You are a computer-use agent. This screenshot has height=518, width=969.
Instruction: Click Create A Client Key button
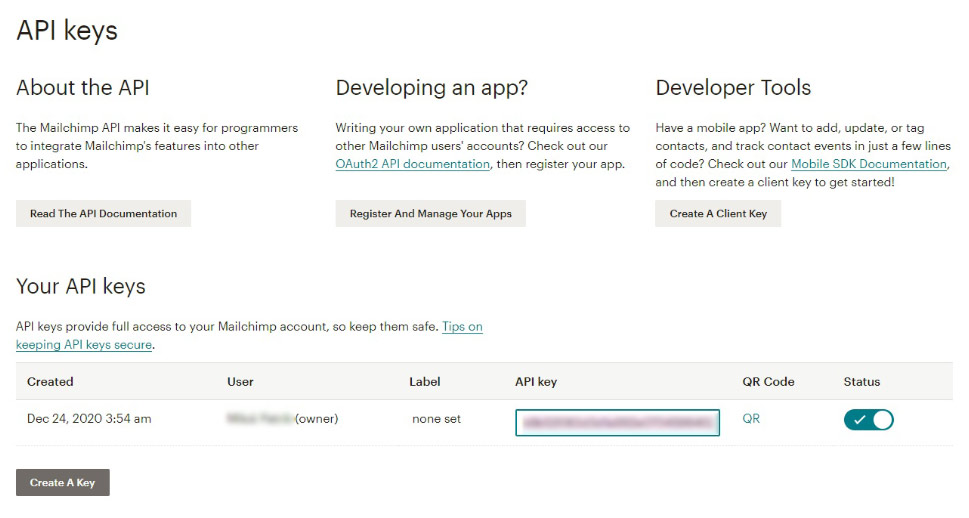(717, 213)
